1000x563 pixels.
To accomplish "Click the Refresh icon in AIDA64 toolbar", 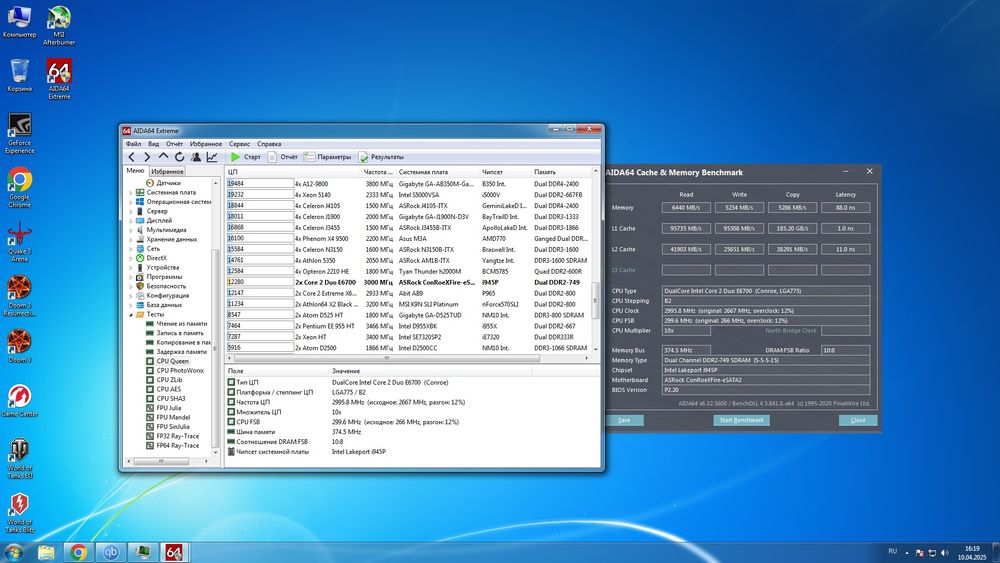I will pyautogui.click(x=180, y=157).
